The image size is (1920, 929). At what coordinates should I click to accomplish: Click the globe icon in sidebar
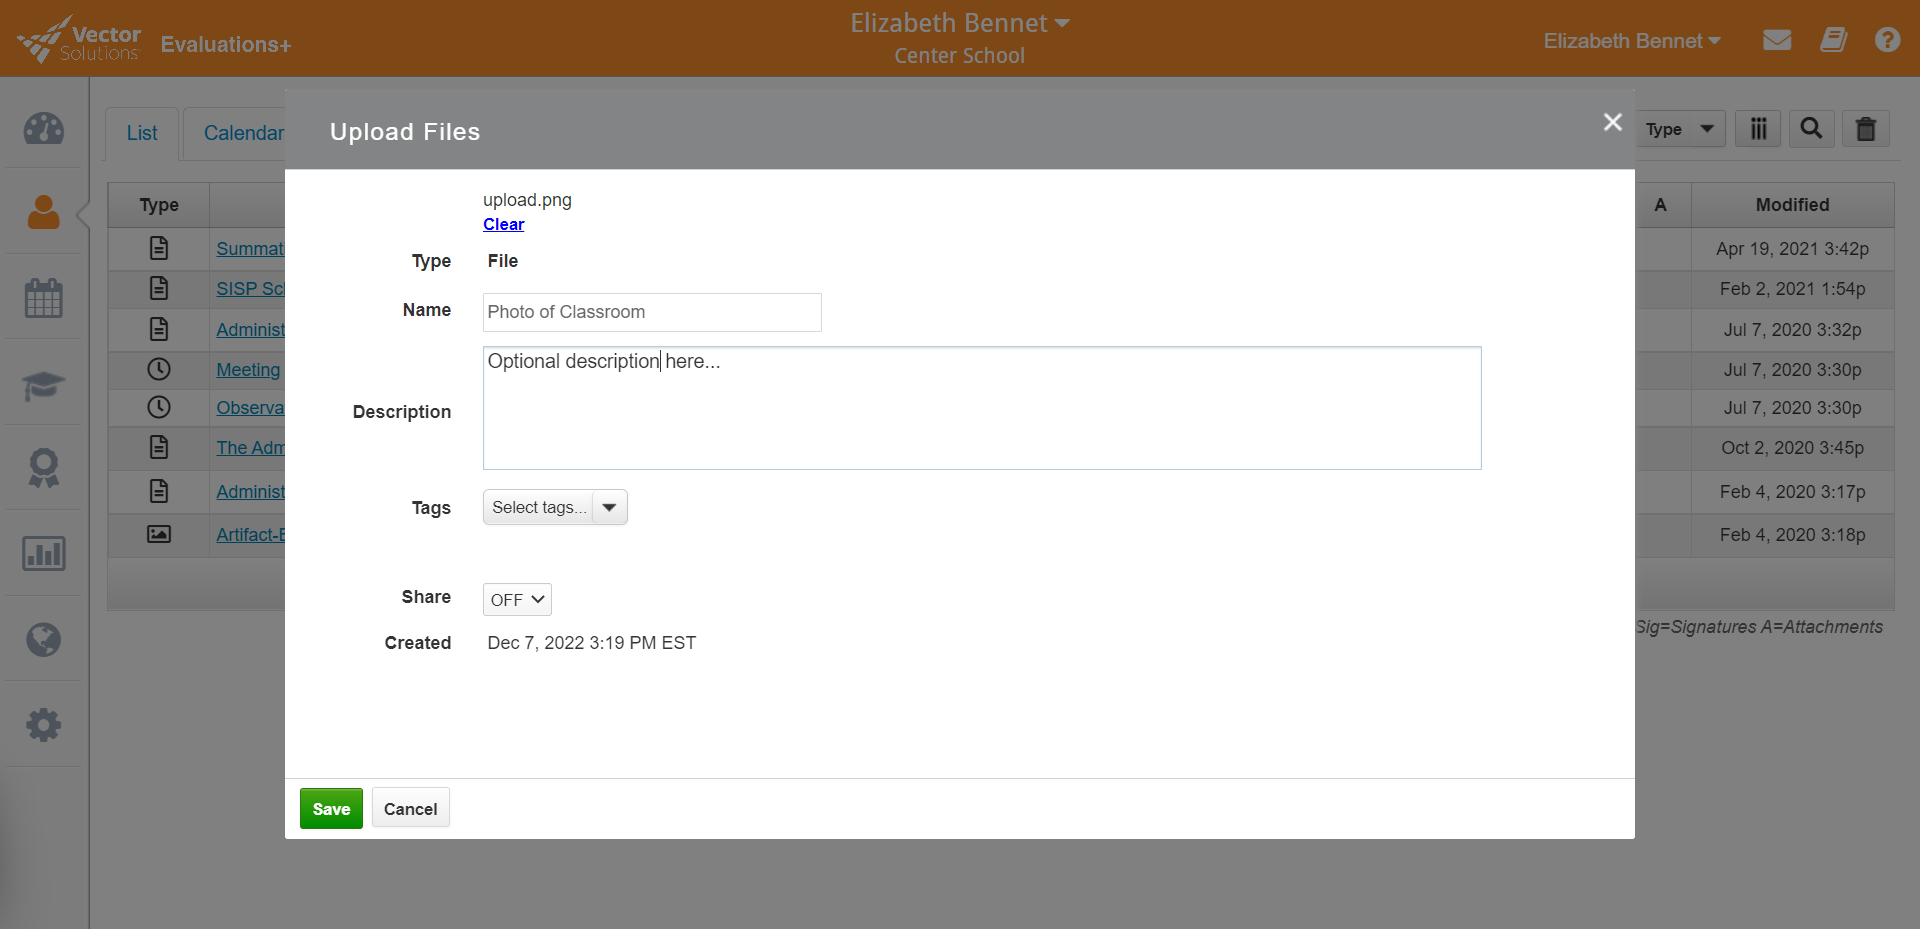click(x=44, y=639)
